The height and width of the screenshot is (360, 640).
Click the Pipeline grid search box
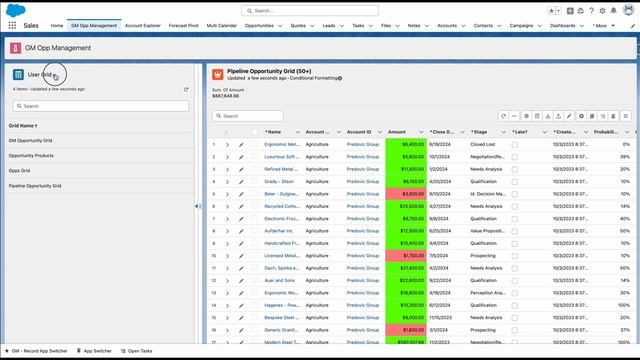pyautogui.click(x=248, y=116)
